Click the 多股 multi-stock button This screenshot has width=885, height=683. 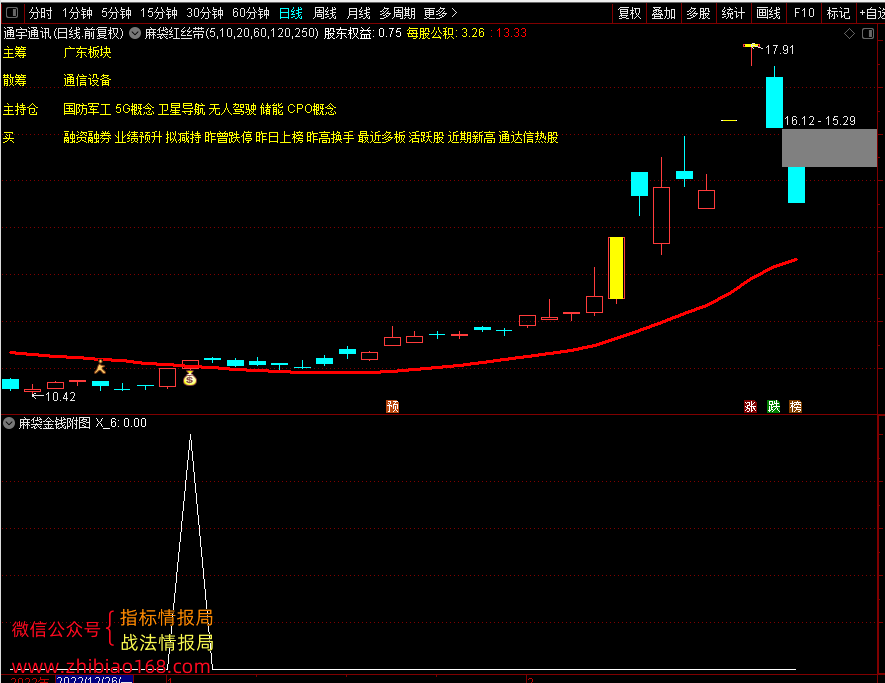[x=698, y=13]
